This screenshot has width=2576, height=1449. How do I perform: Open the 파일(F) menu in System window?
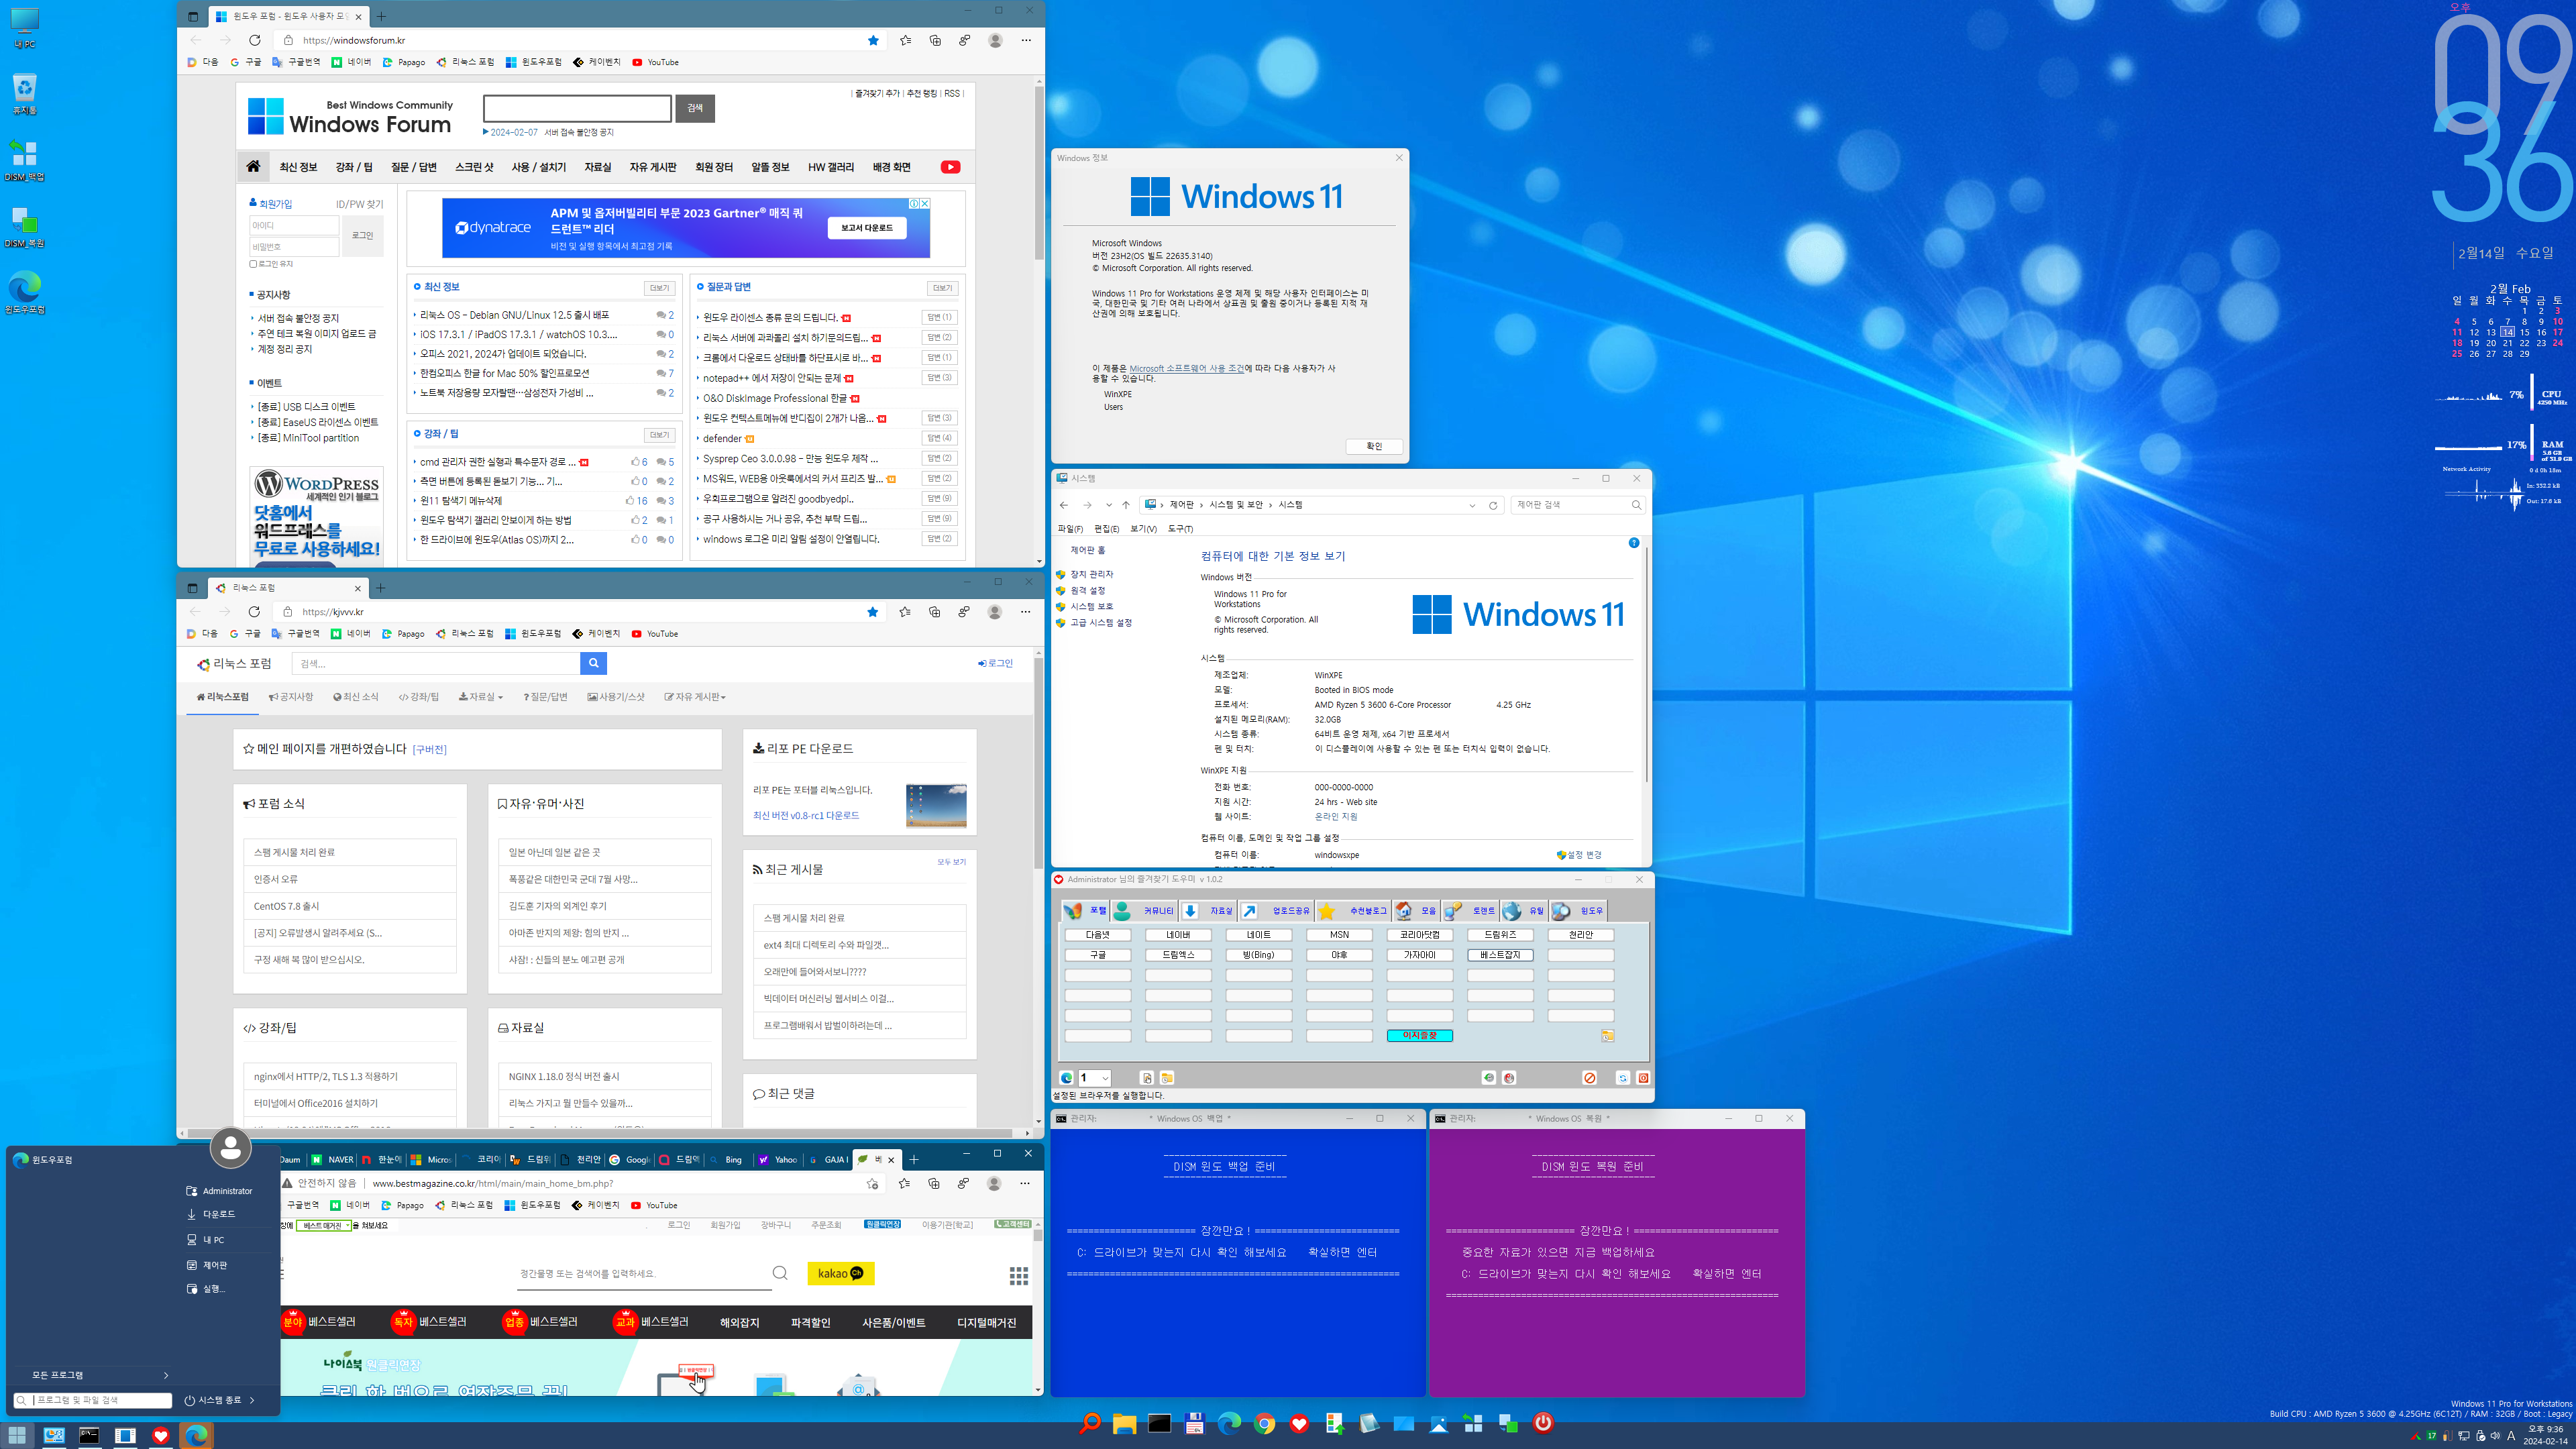pyautogui.click(x=1070, y=529)
